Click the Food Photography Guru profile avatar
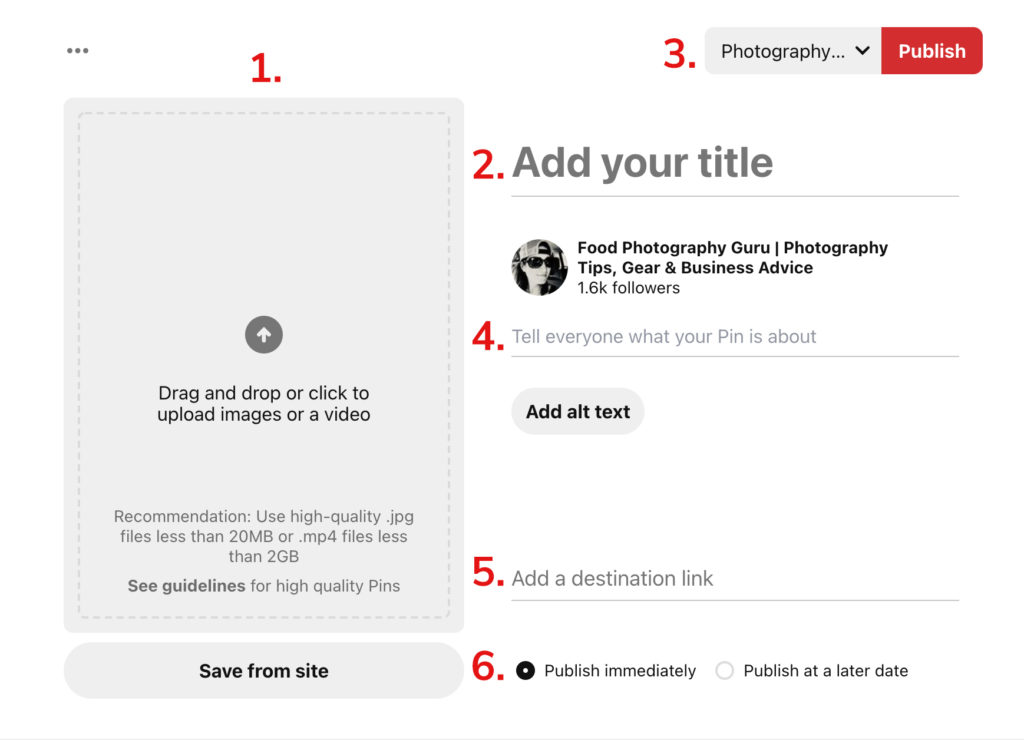 [540, 267]
